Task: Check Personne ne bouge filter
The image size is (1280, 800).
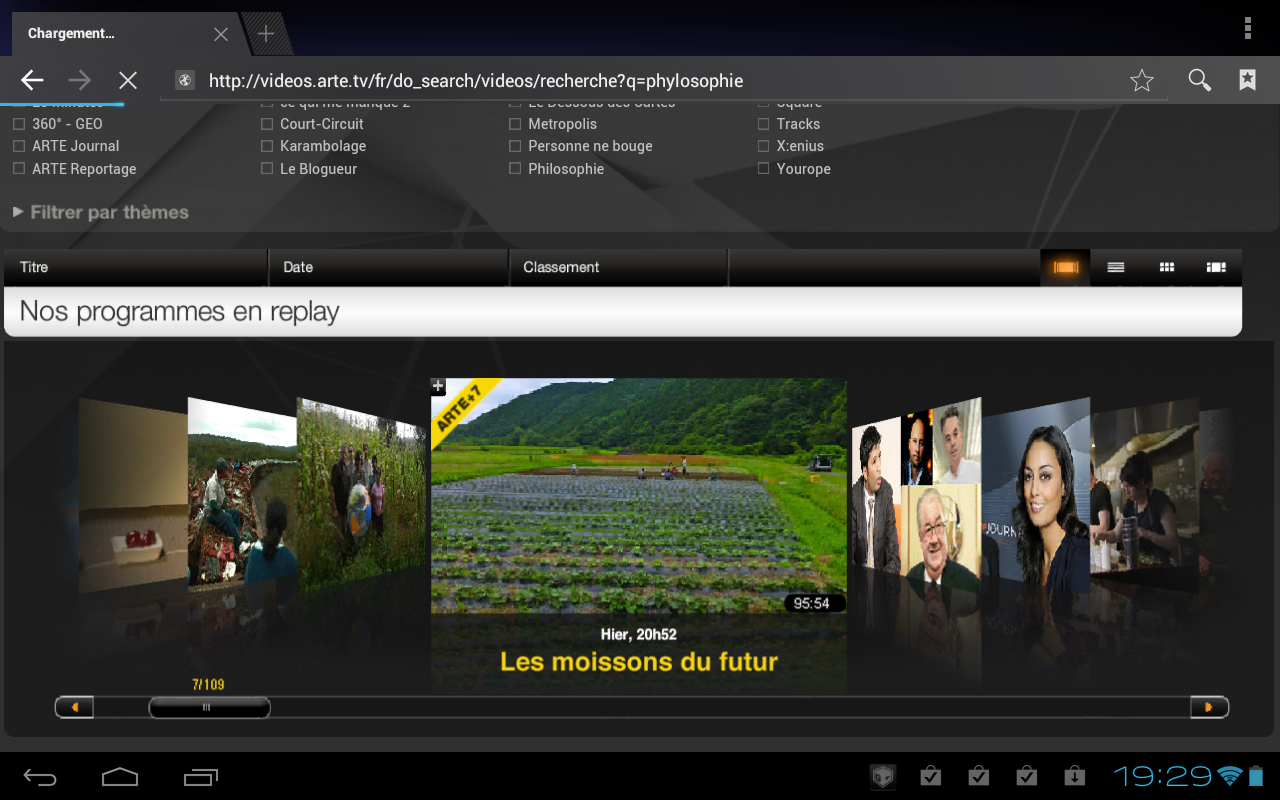Action: pyautogui.click(x=515, y=146)
